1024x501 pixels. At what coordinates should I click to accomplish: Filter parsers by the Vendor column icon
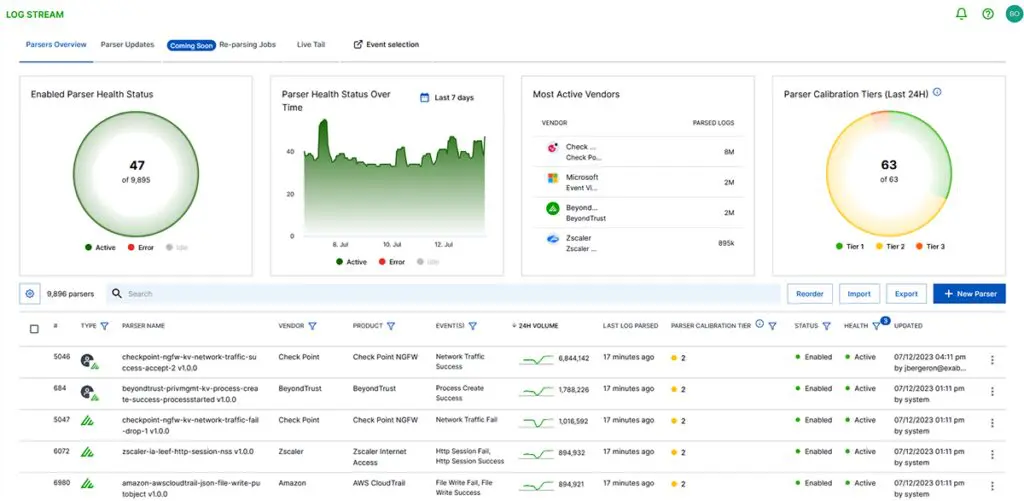313,326
